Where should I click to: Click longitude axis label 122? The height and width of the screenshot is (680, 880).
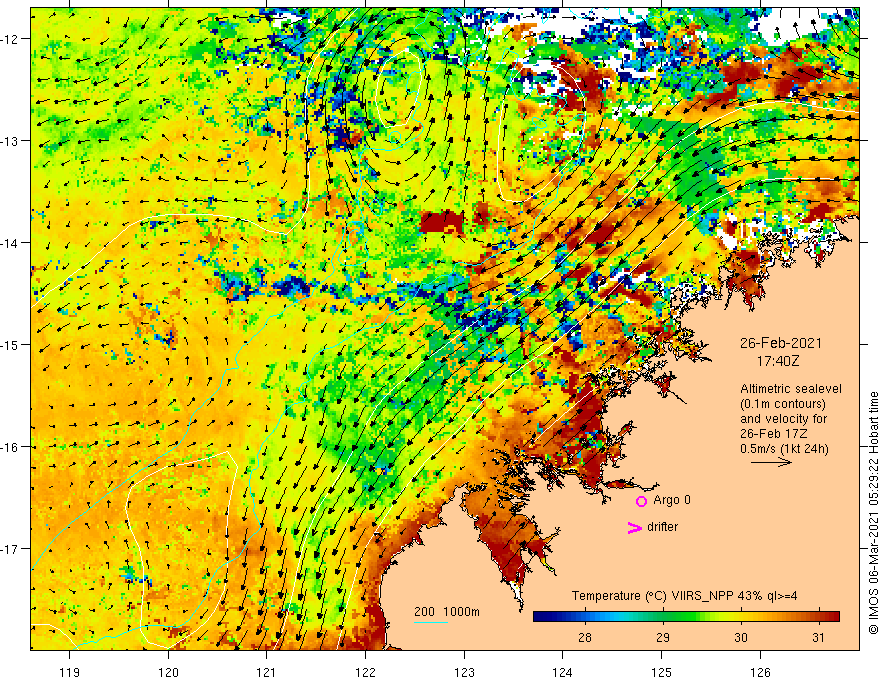tap(365, 672)
